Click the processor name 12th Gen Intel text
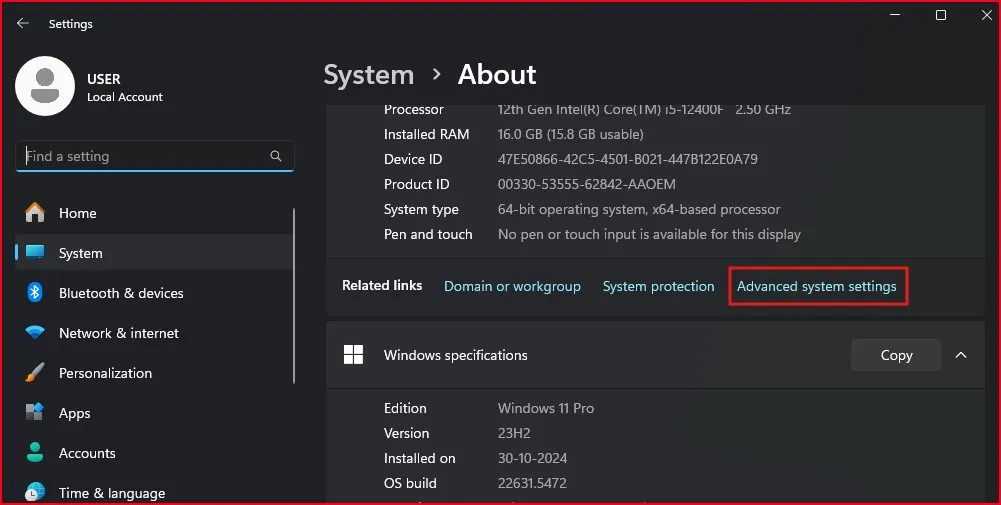The height and width of the screenshot is (505, 1001). [644, 109]
